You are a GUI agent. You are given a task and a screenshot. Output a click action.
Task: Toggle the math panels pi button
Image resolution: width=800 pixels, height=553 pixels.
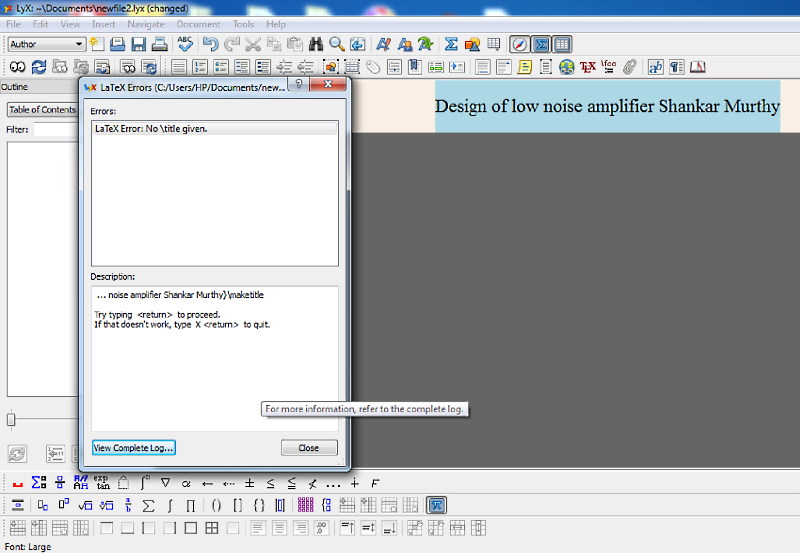pyautogui.click(x=436, y=506)
